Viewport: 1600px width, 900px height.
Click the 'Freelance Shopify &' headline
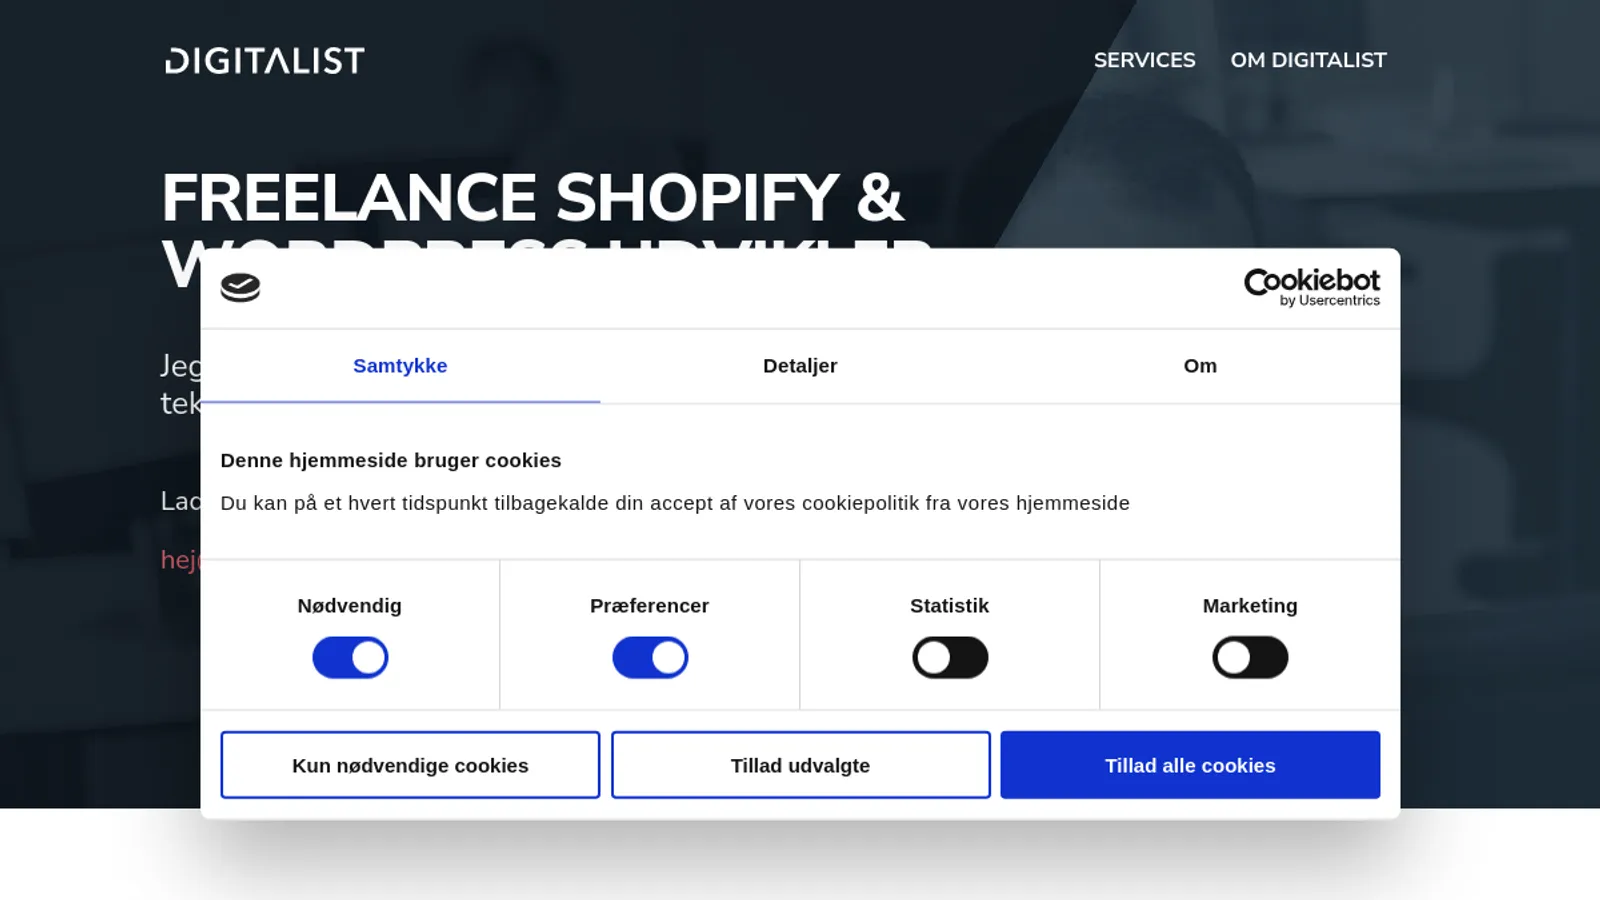(533, 197)
